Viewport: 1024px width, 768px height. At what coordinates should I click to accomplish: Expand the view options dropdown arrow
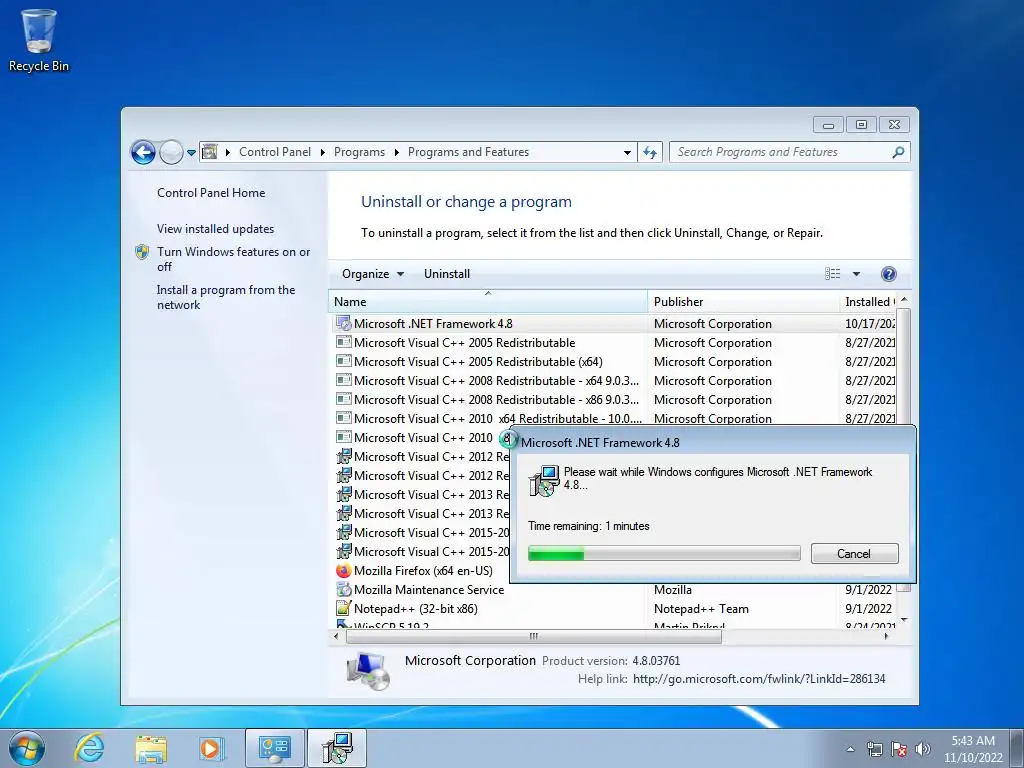point(856,274)
